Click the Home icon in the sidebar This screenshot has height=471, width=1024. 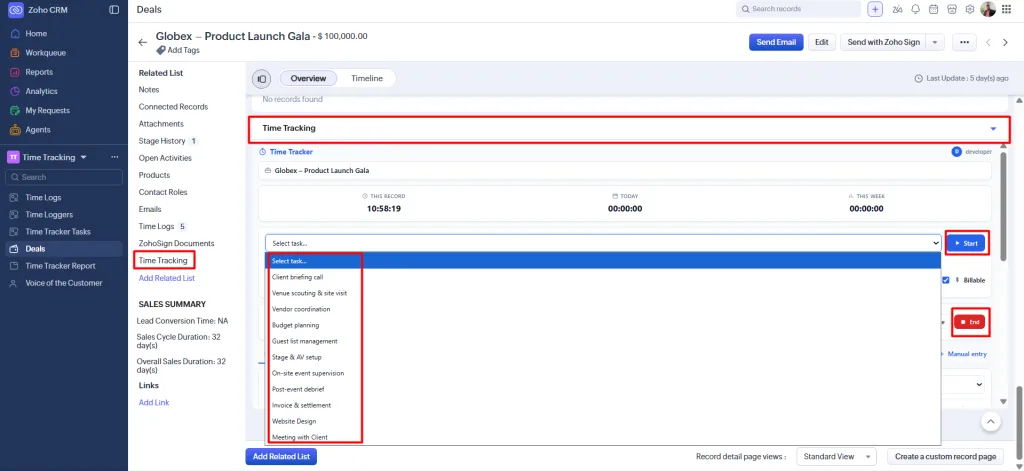(x=15, y=33)
